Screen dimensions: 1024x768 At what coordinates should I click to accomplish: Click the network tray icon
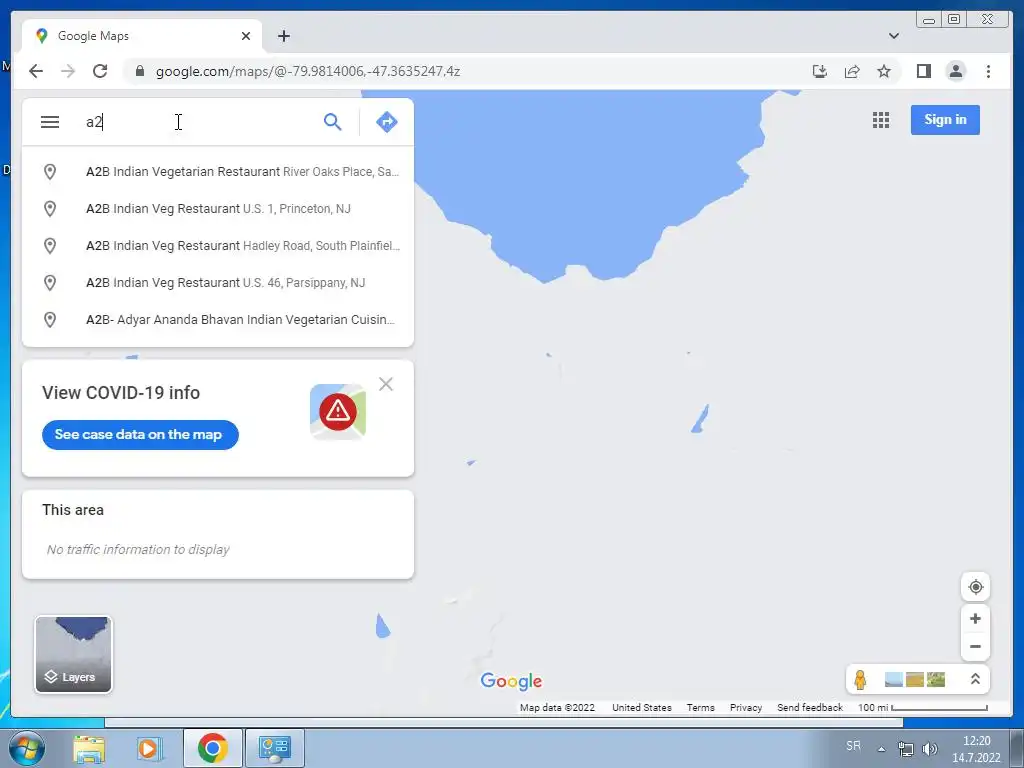(905, 749)
